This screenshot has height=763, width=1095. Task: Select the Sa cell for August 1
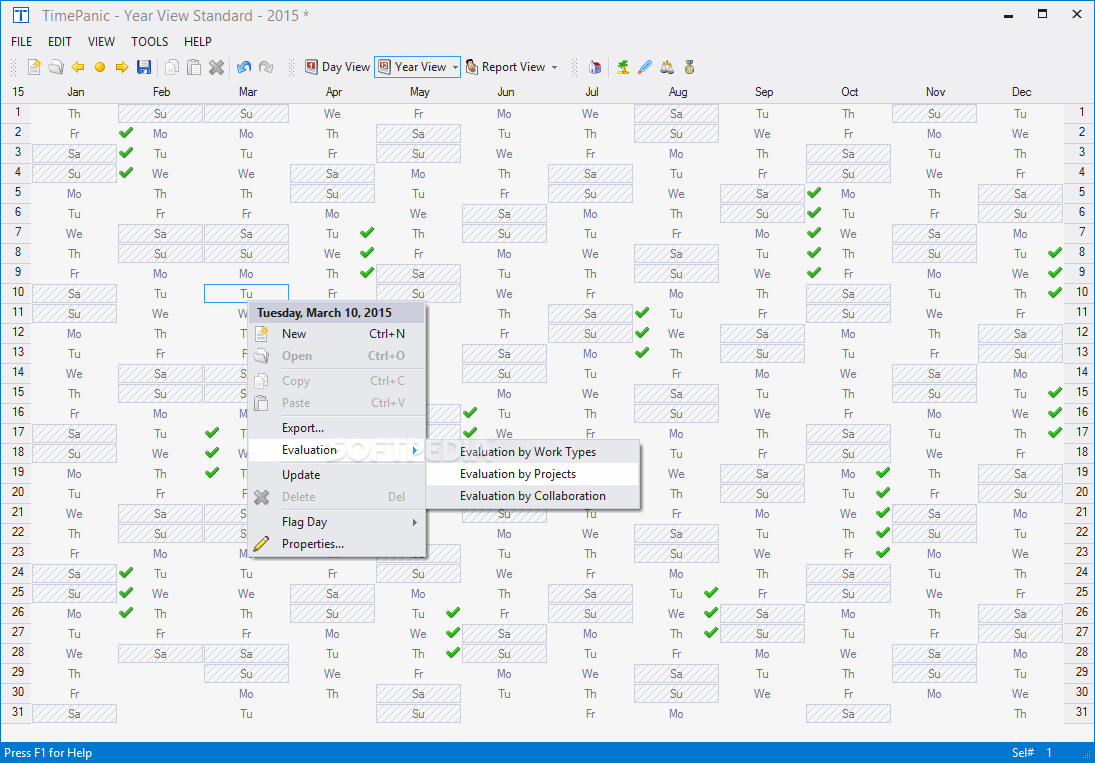pyautogui.click(x=676, y=114)
